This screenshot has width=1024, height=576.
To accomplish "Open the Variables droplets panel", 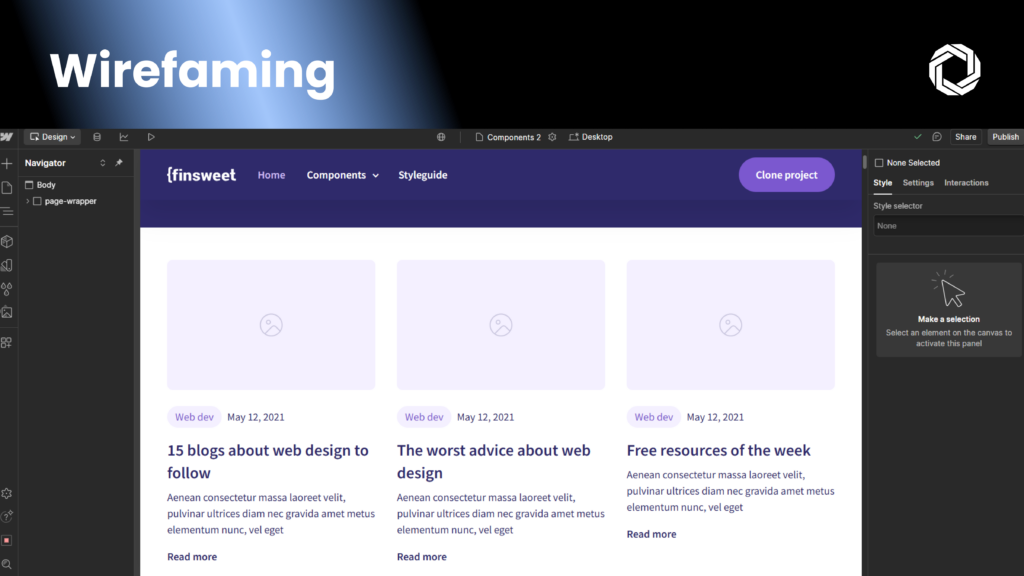I will tap(7, 289).
